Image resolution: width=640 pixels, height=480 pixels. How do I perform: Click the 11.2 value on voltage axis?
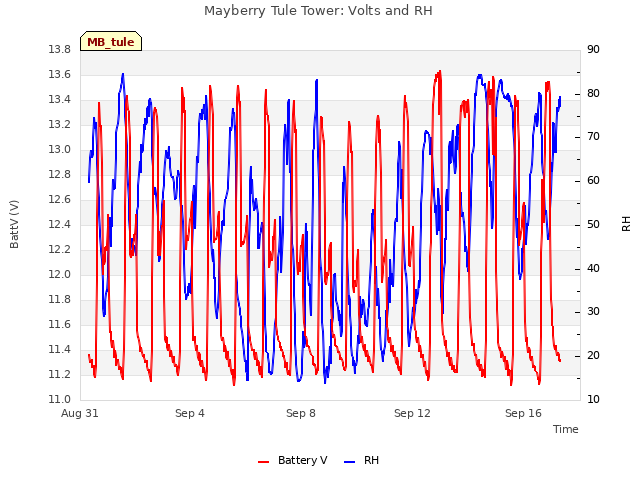(x=60, y=374)
